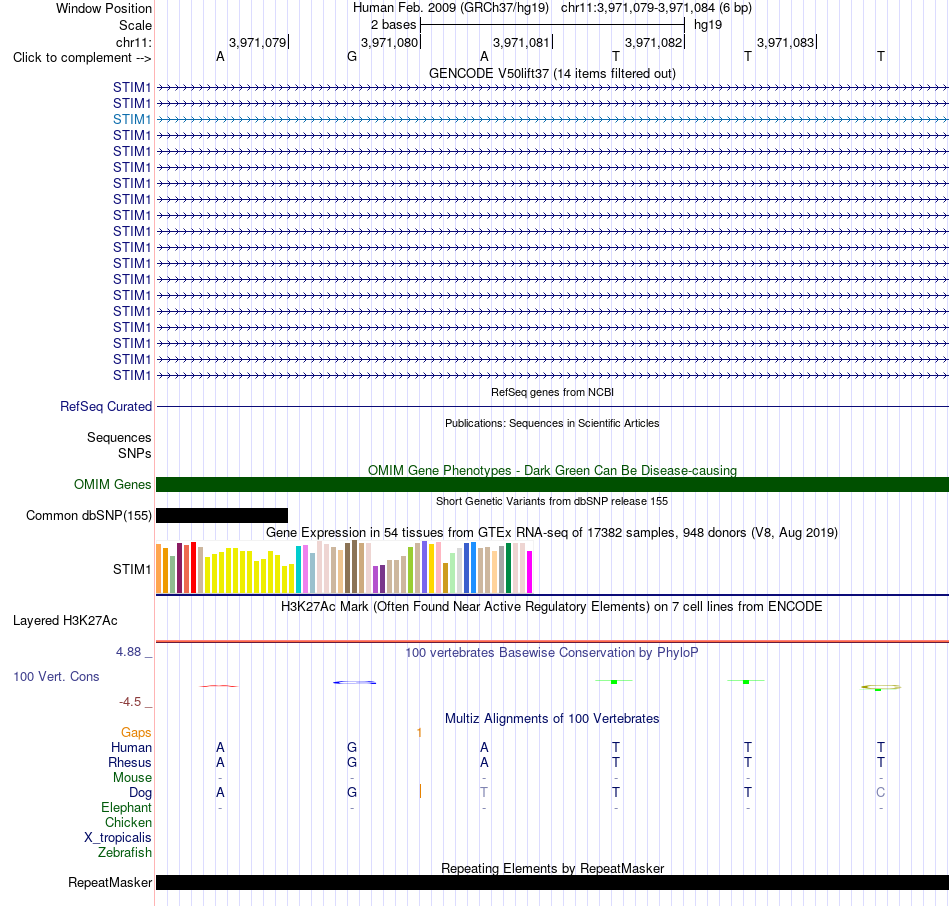The image size is (950, 906).
Task: Open the OMIM Genes track label
Action: (x=113, y=484)
